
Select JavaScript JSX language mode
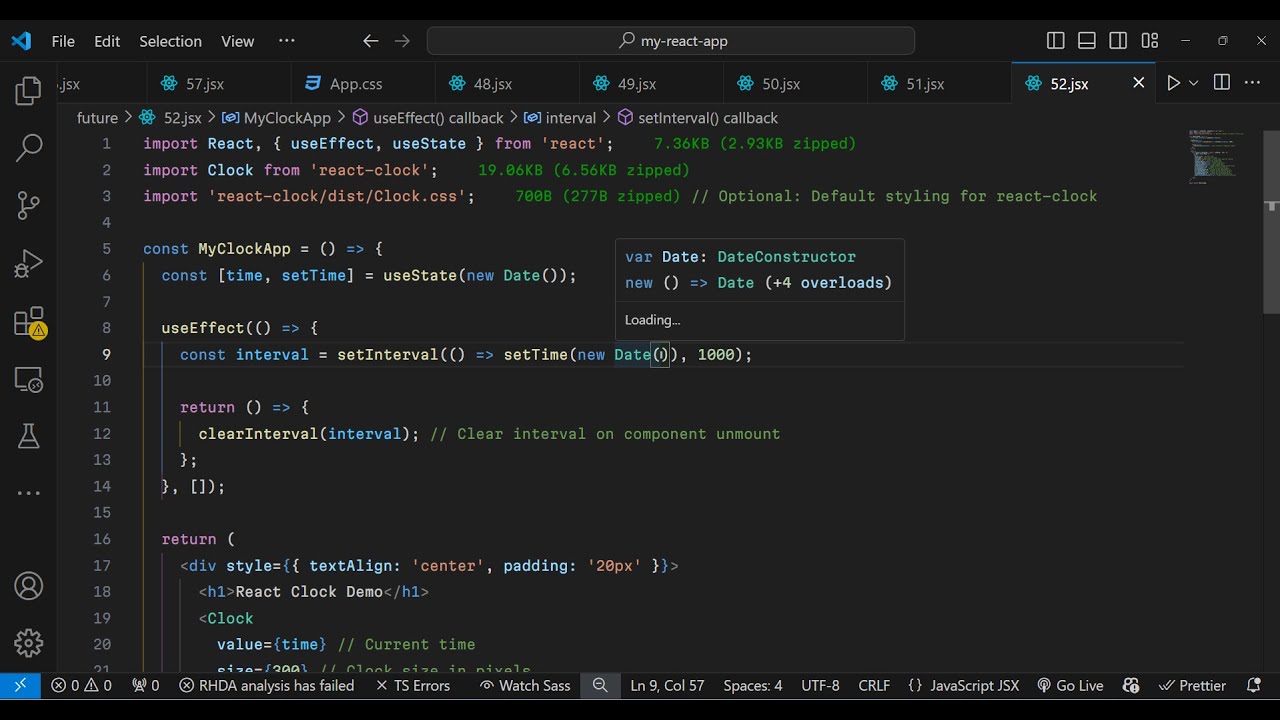click(x=964, y=685)
